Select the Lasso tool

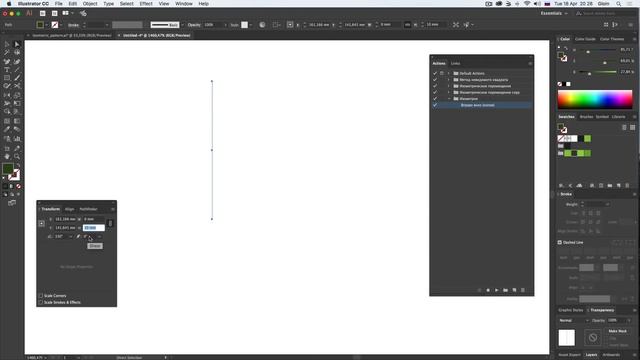coord(17,53)
